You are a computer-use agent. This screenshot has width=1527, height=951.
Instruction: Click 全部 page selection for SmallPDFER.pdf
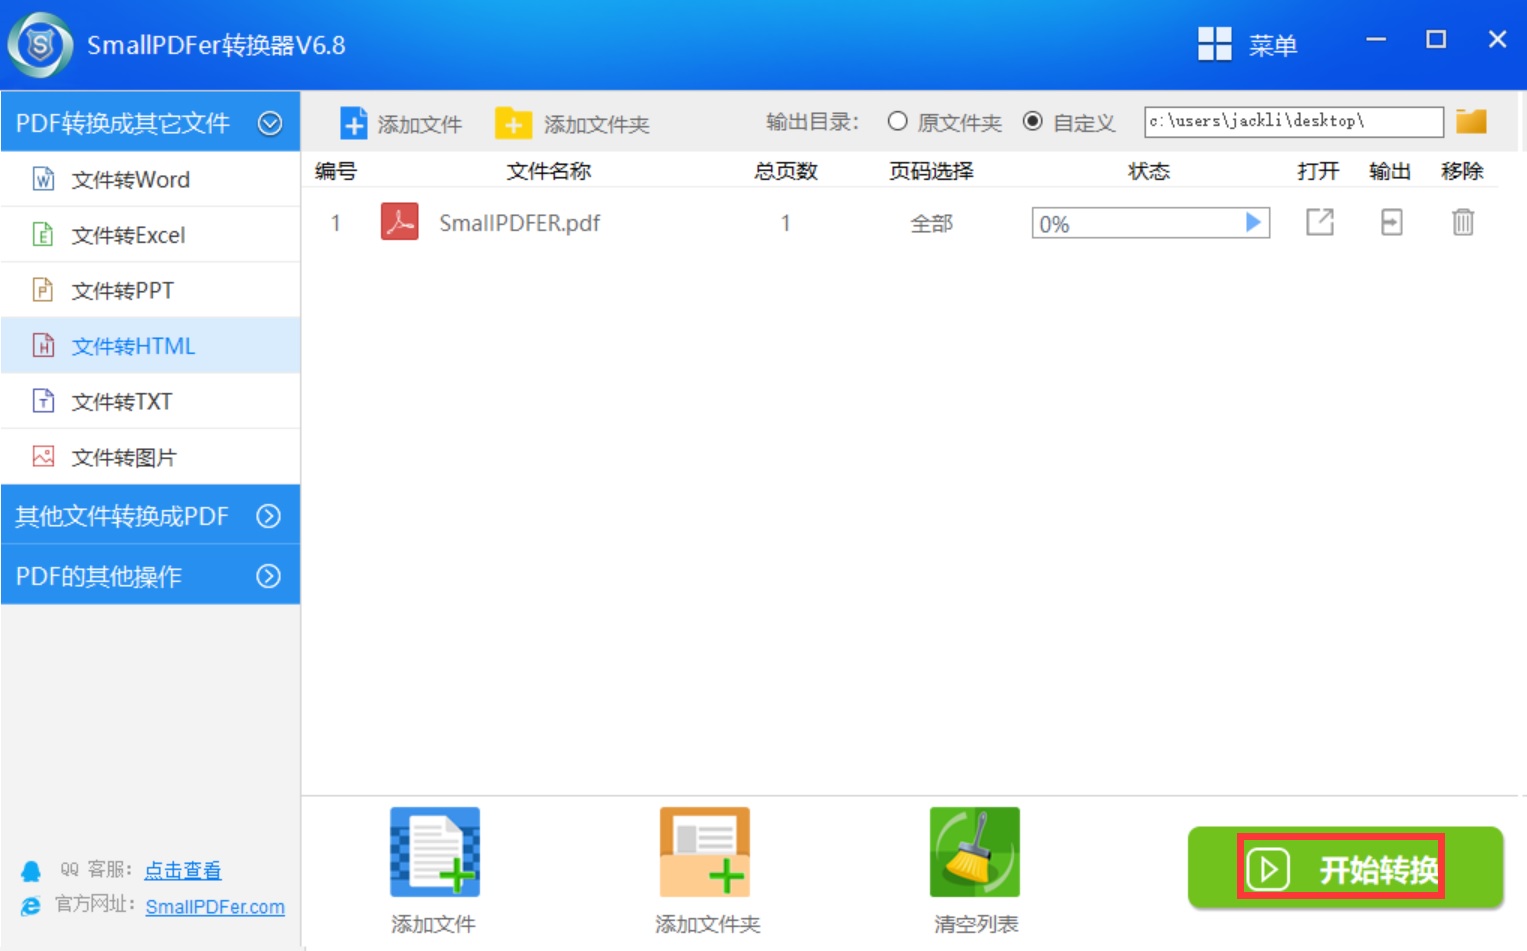pos(931,223)
